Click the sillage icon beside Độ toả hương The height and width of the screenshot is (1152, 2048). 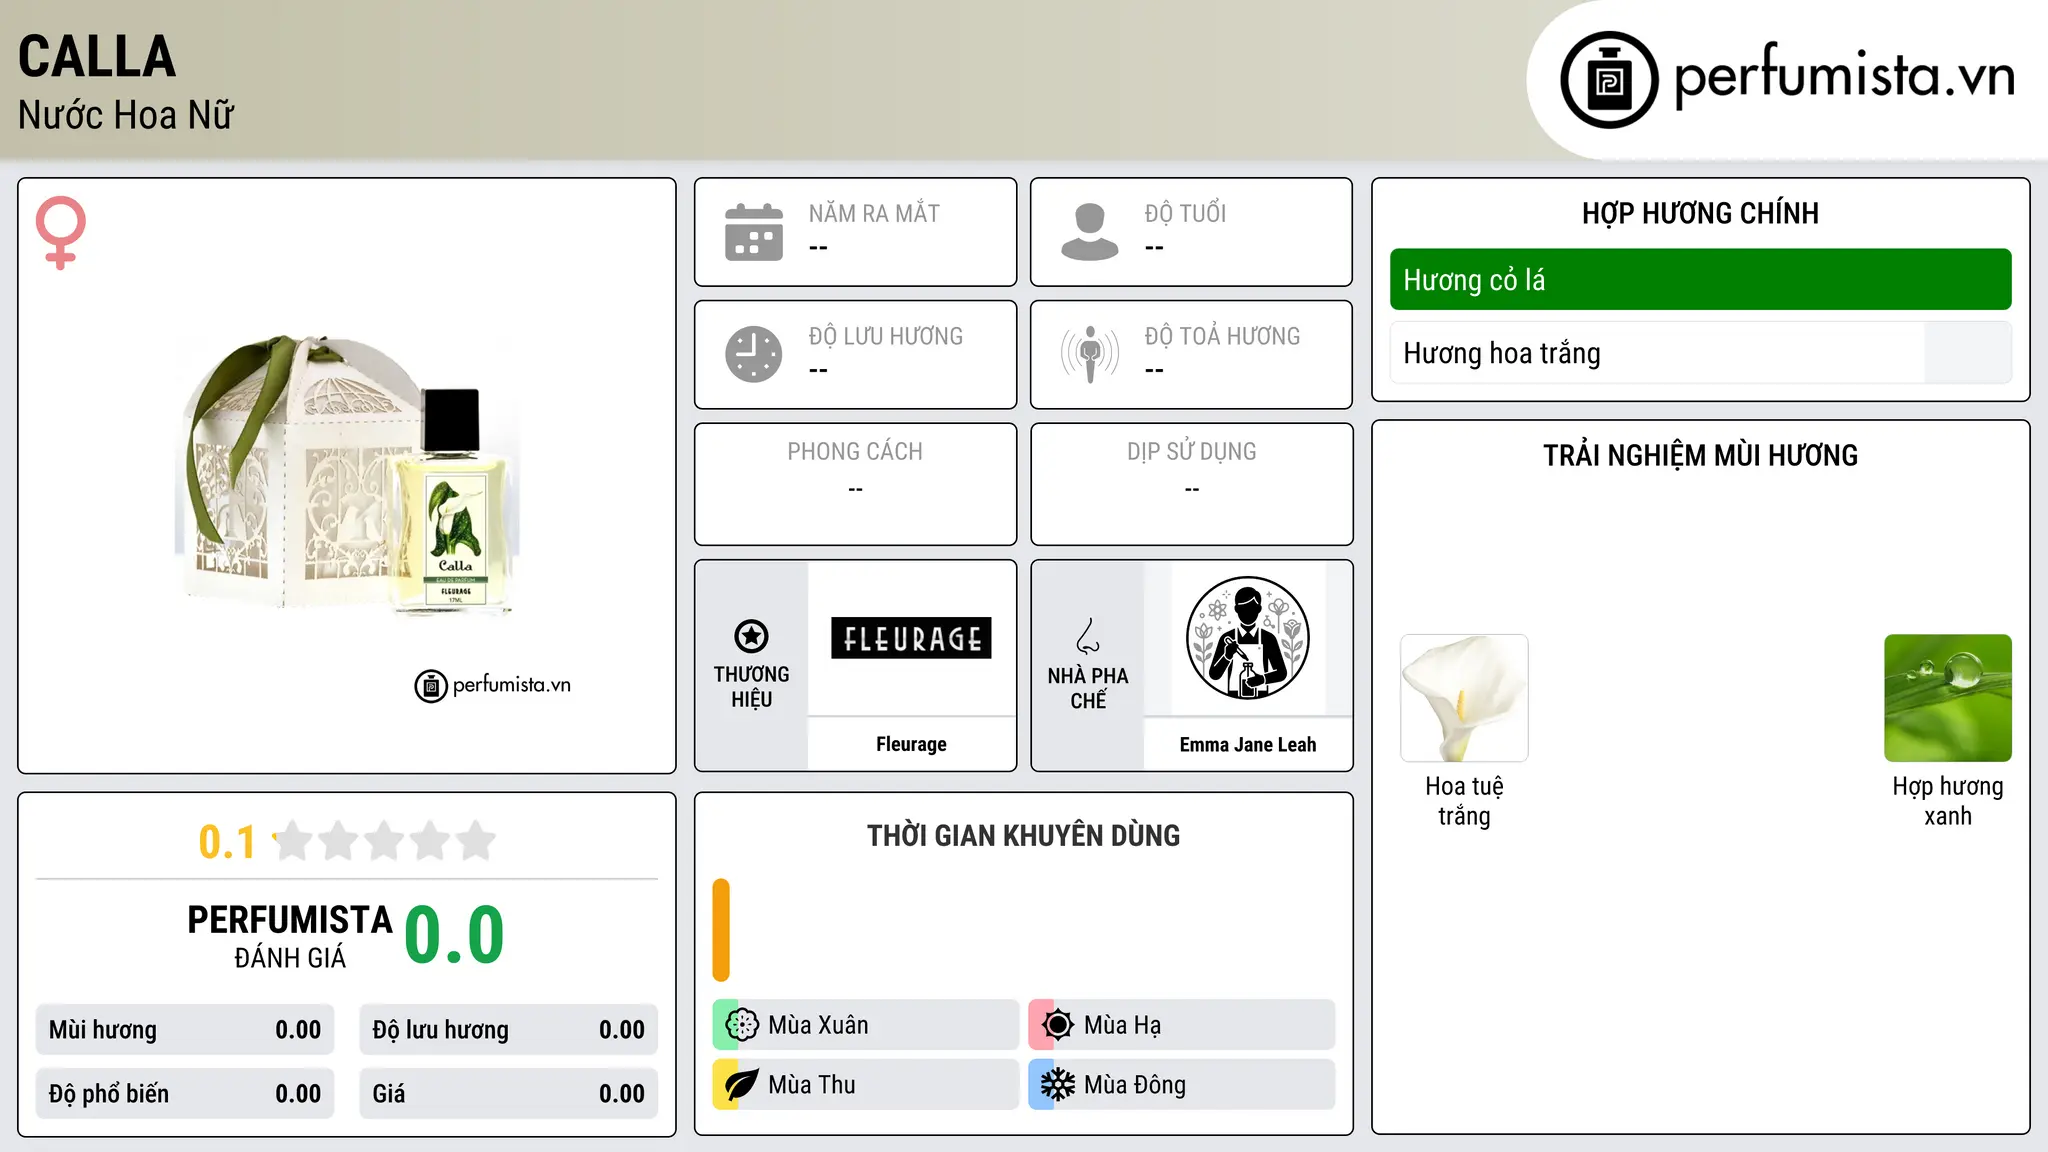1090,354
